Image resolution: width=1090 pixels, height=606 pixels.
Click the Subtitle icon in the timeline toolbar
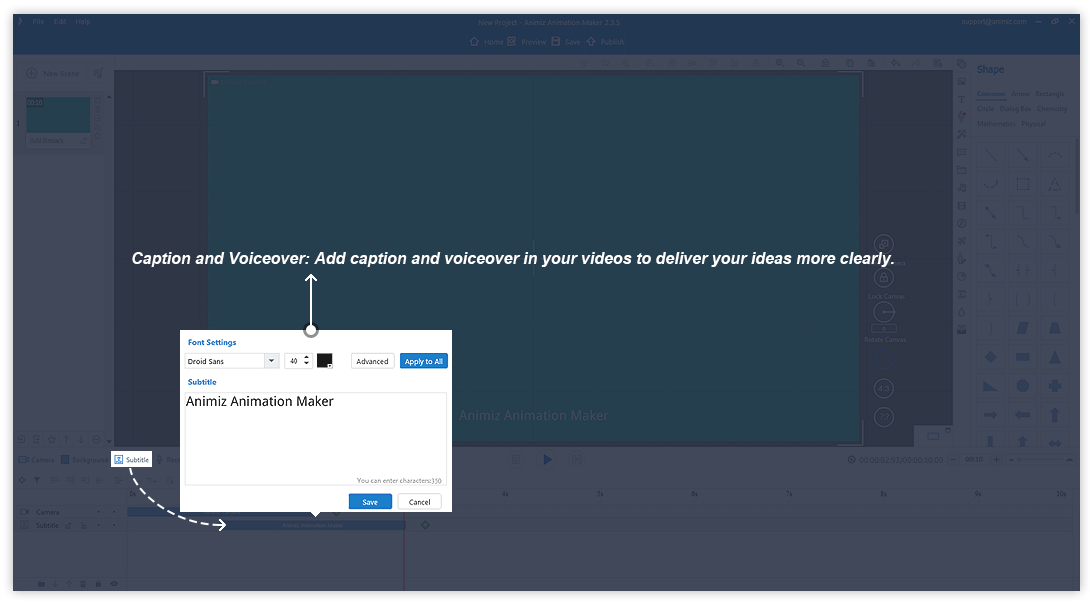click(x=119, y=459)
